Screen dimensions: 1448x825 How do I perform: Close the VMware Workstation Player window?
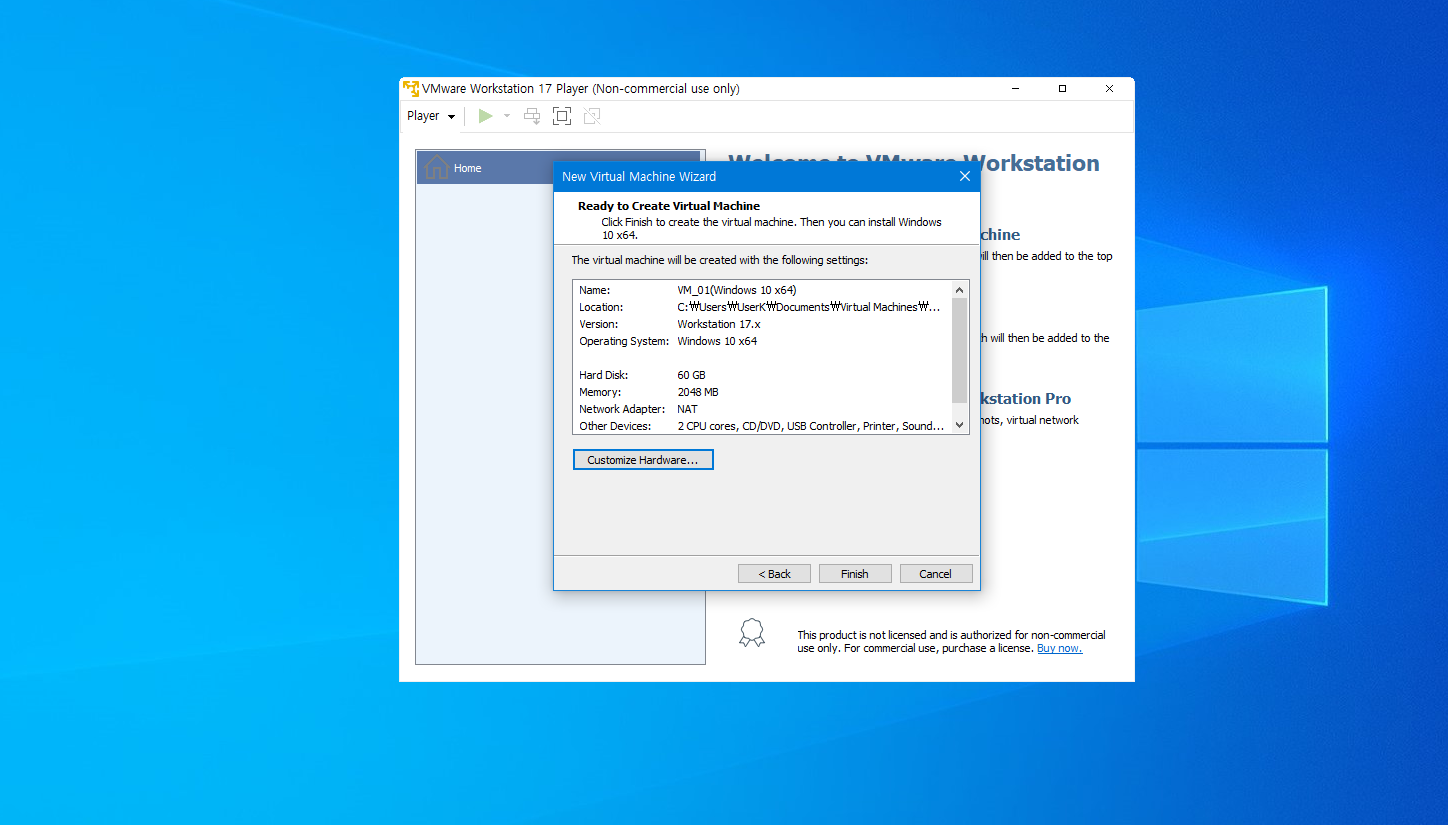[x=1109, y=88]
